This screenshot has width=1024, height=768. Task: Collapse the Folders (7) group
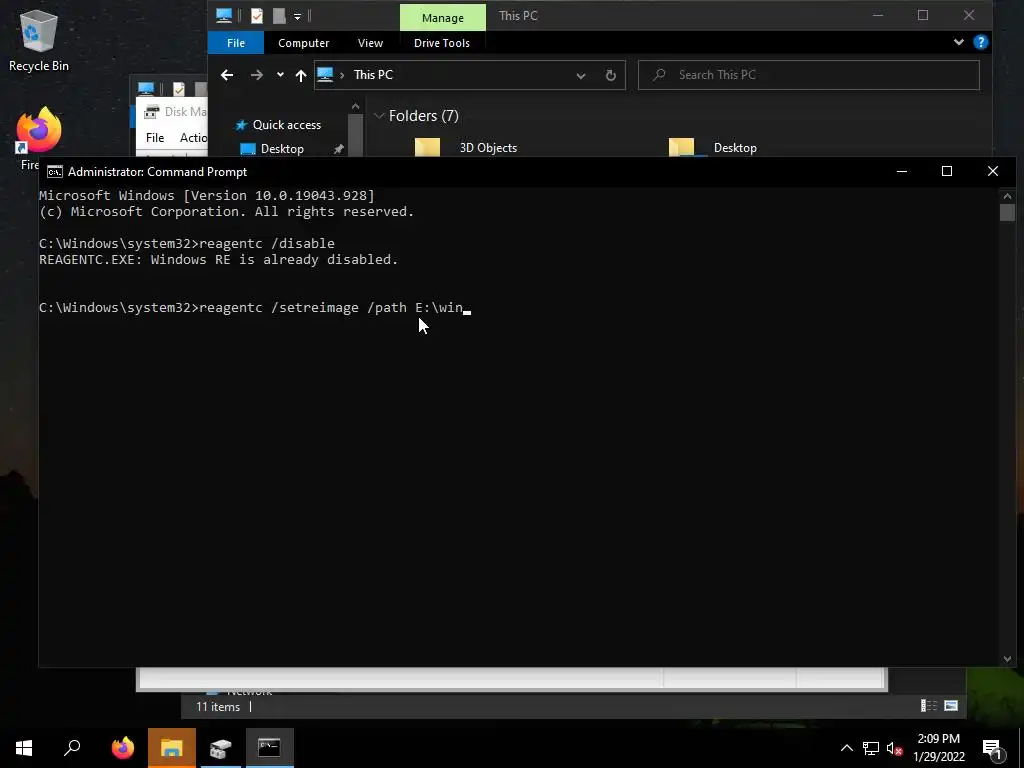tap(378, 116)
